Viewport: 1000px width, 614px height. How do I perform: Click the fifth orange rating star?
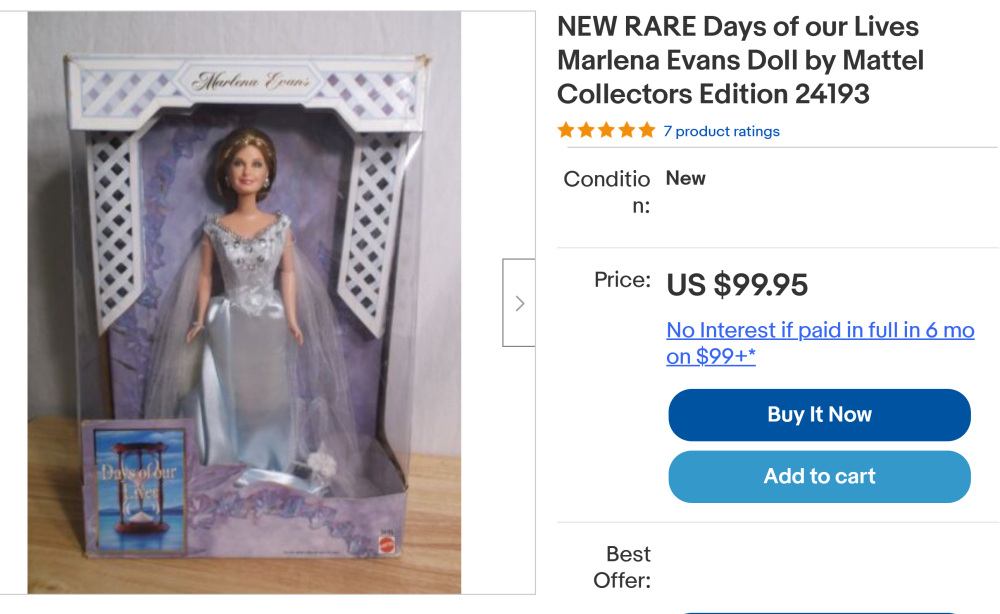(x=647, y=131)
